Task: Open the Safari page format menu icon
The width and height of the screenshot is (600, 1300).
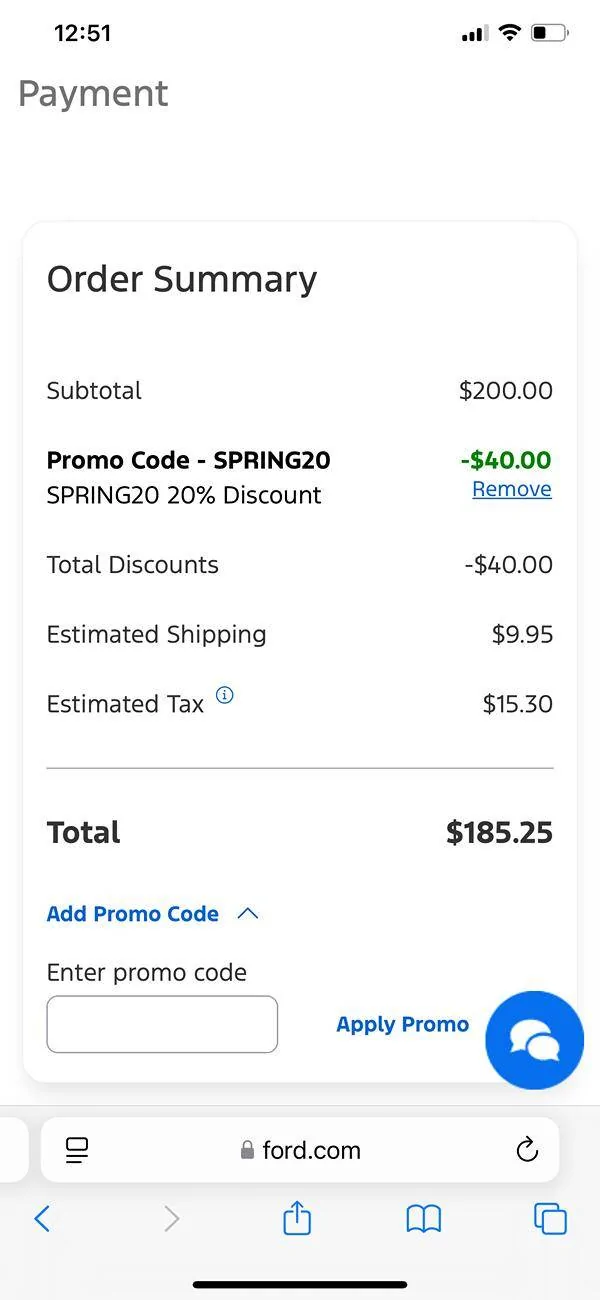Action: pos(77,1150)
